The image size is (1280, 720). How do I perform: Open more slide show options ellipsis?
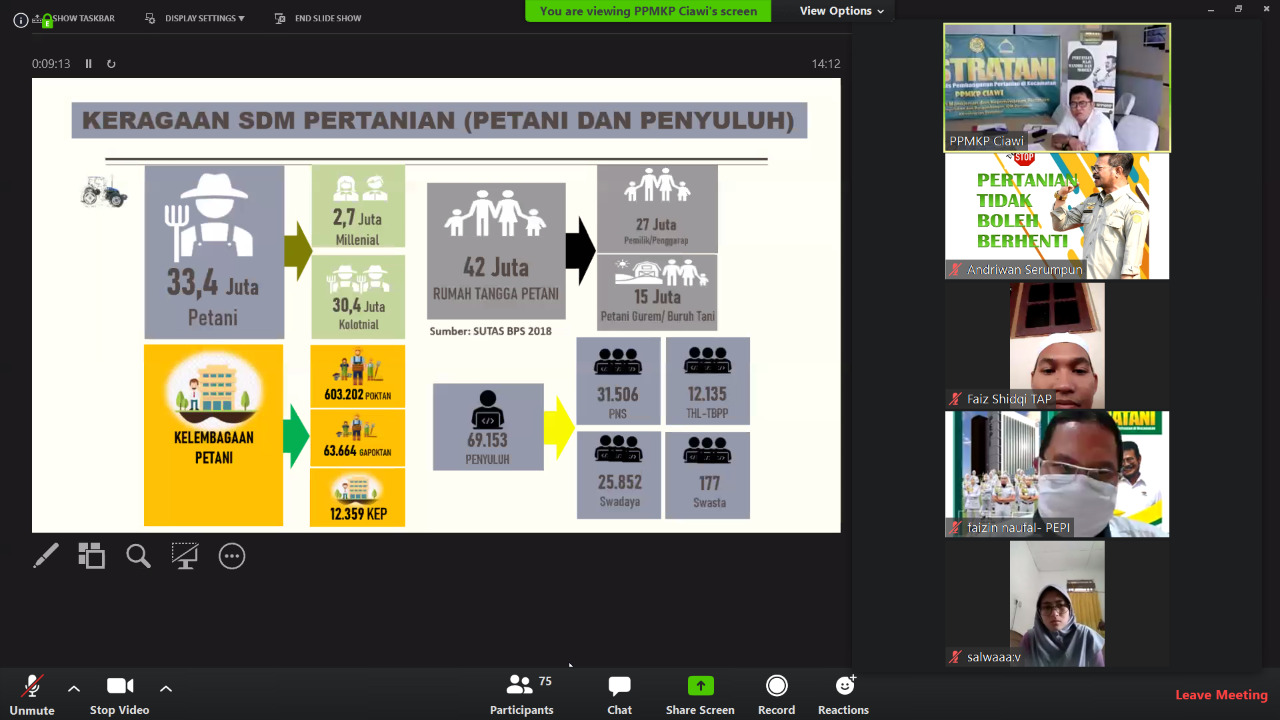pos(232,556)
